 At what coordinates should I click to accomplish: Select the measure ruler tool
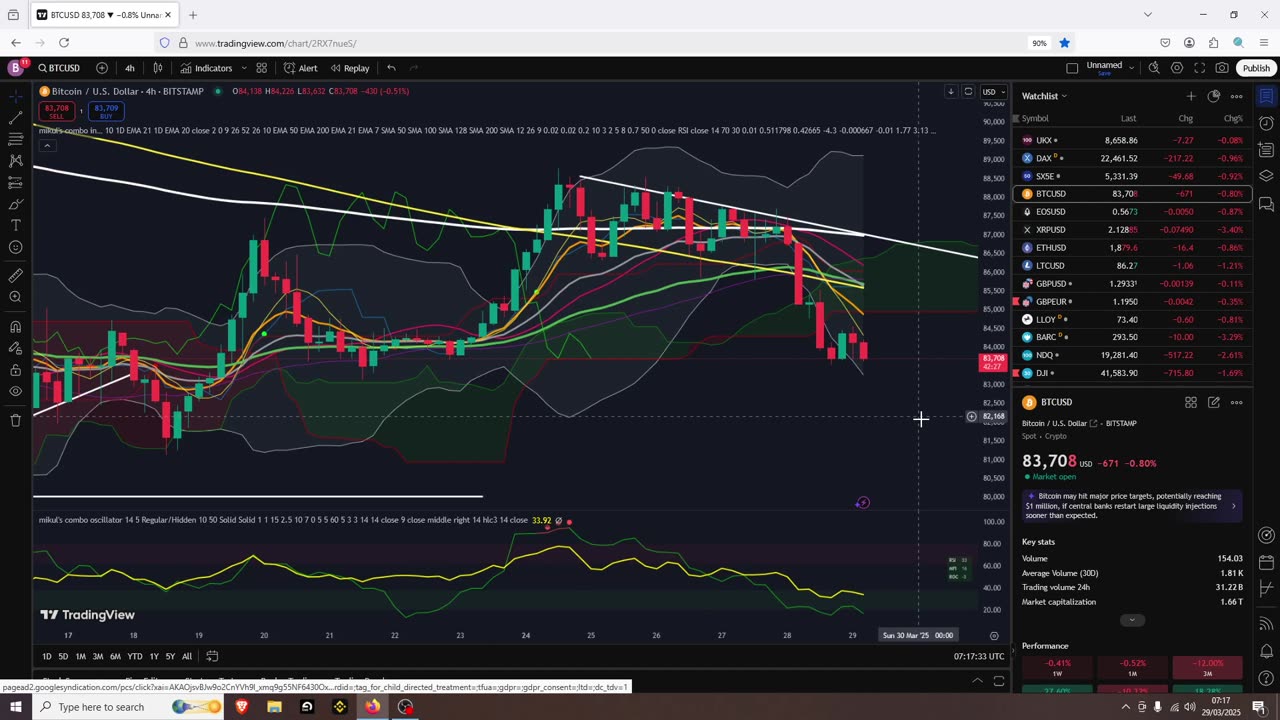15,275
